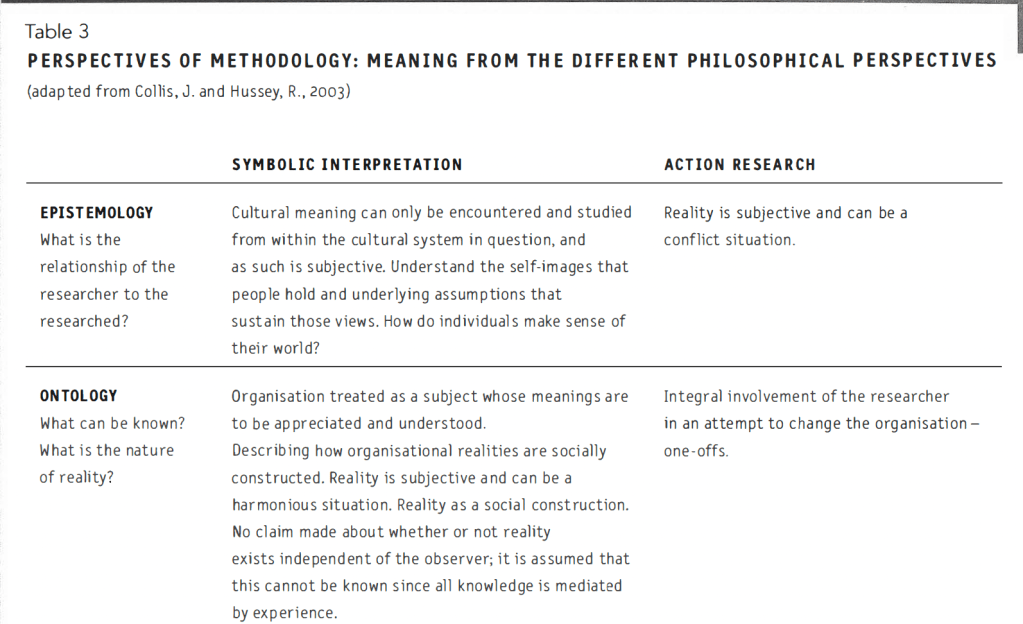
Task: Click the "Perspectives of Methodology" table title
Action: point(511,61)
